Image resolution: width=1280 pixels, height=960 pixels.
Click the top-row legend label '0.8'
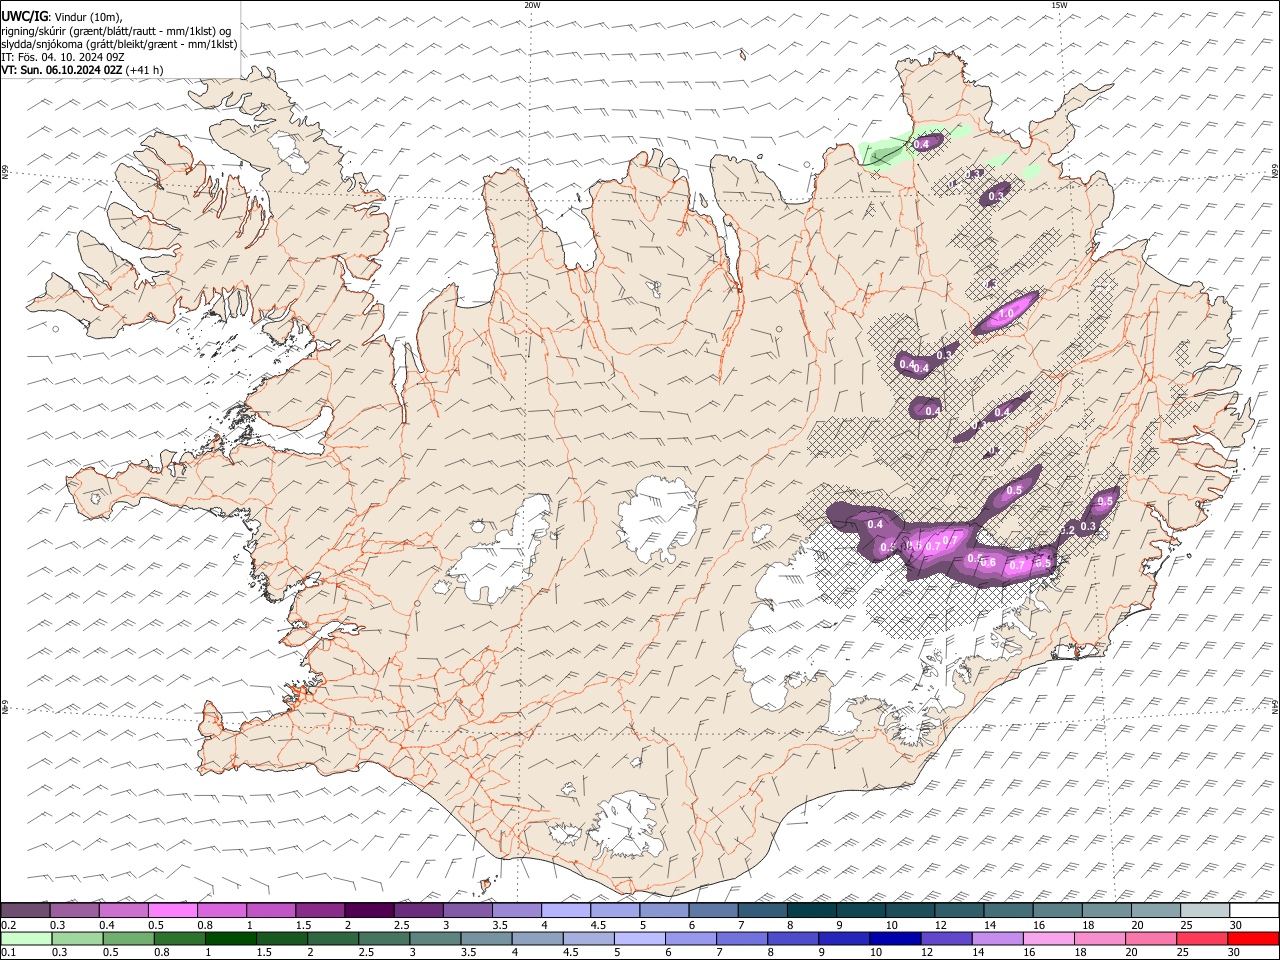point(205,925)
